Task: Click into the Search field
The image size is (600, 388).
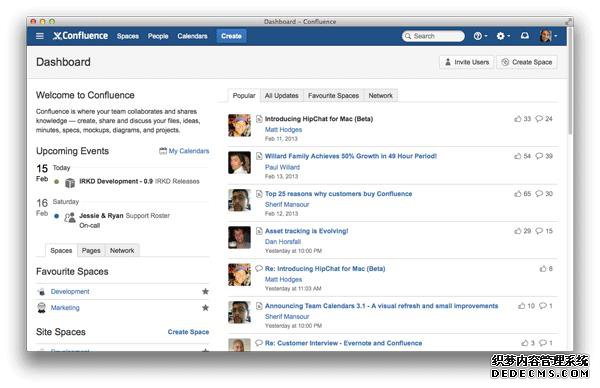Action: [433, 36]
